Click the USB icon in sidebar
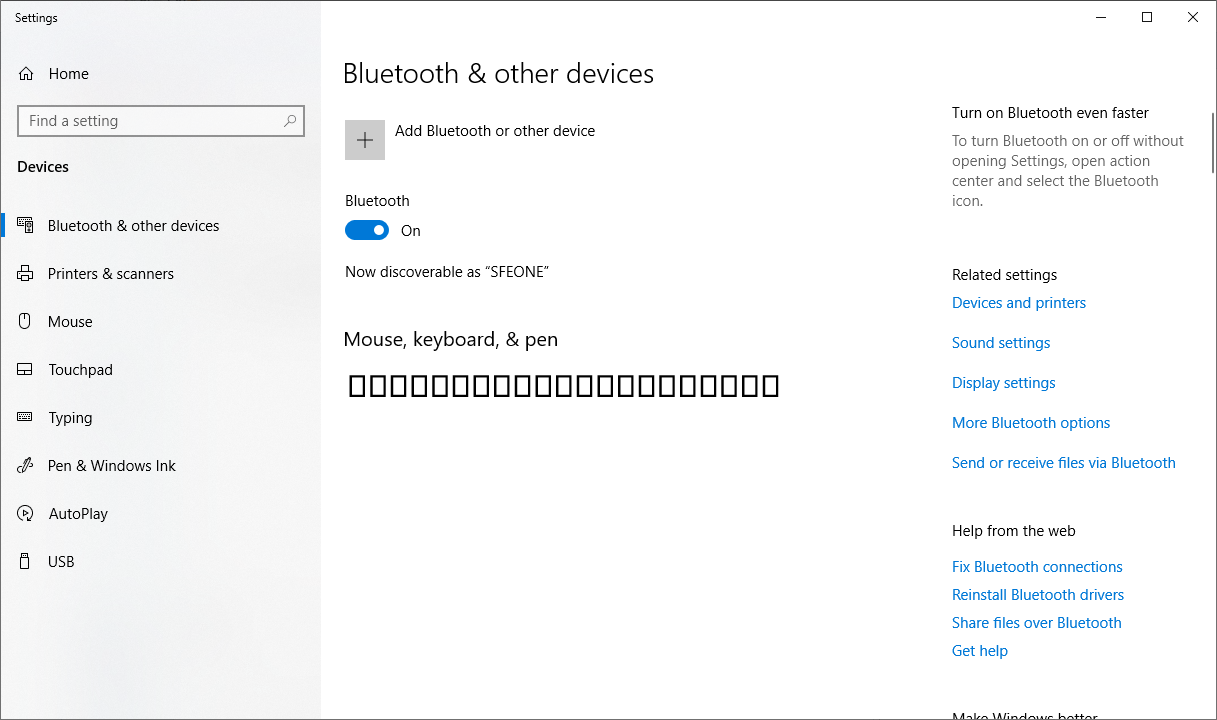The image size is (1217, 720). pos(26,562)
